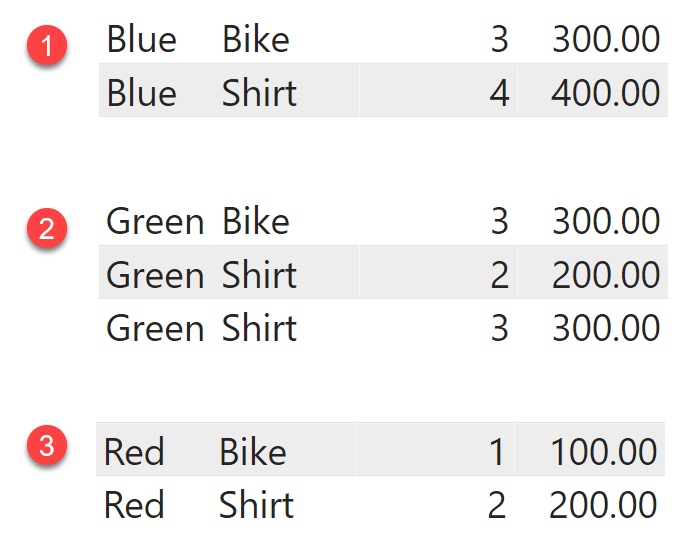700x537 pixels.
Task: Click quantity 1 in the Red Bike row
Action: point(497,452)
